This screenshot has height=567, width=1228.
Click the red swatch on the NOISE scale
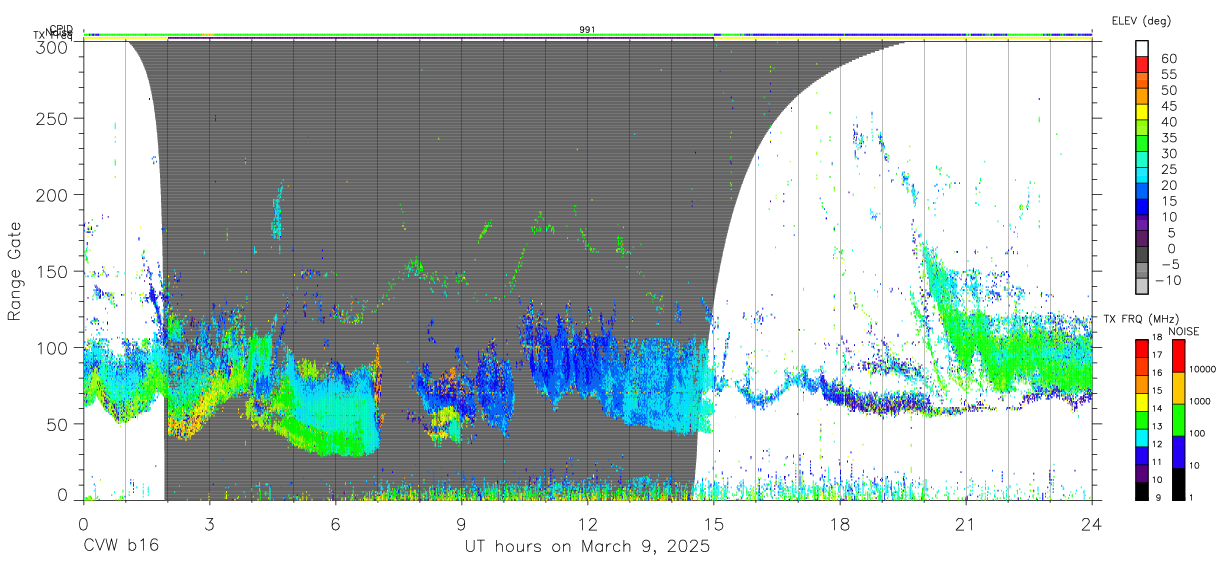pos(1177,356)
